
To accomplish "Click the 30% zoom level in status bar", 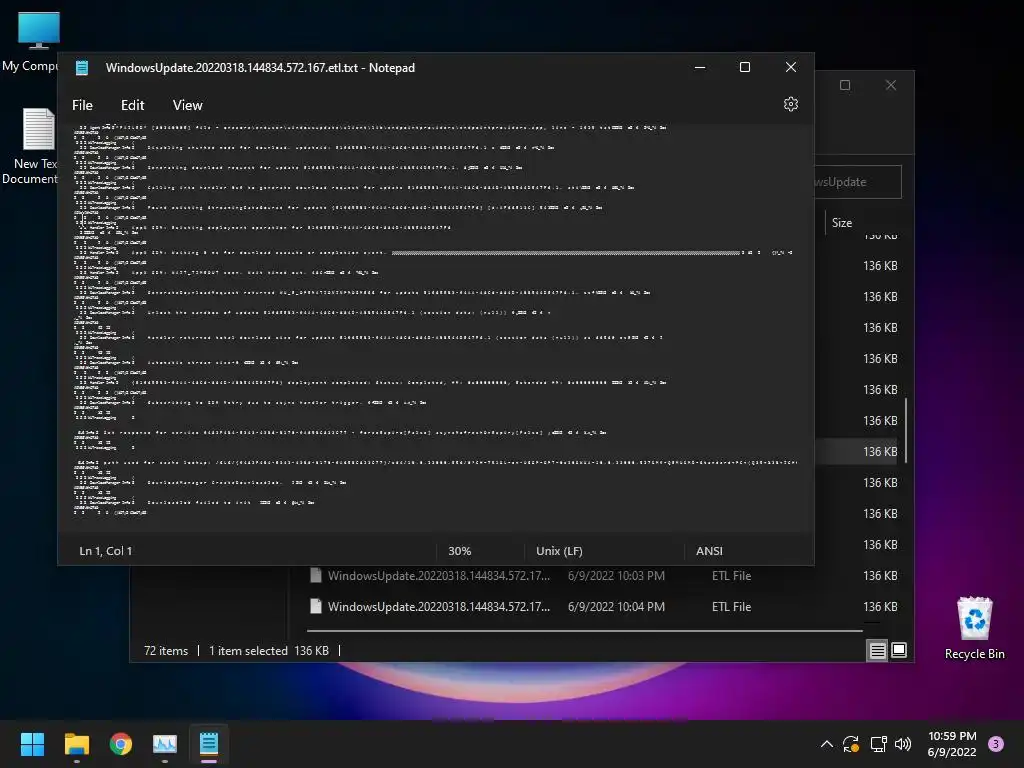I will click(459, 551).
